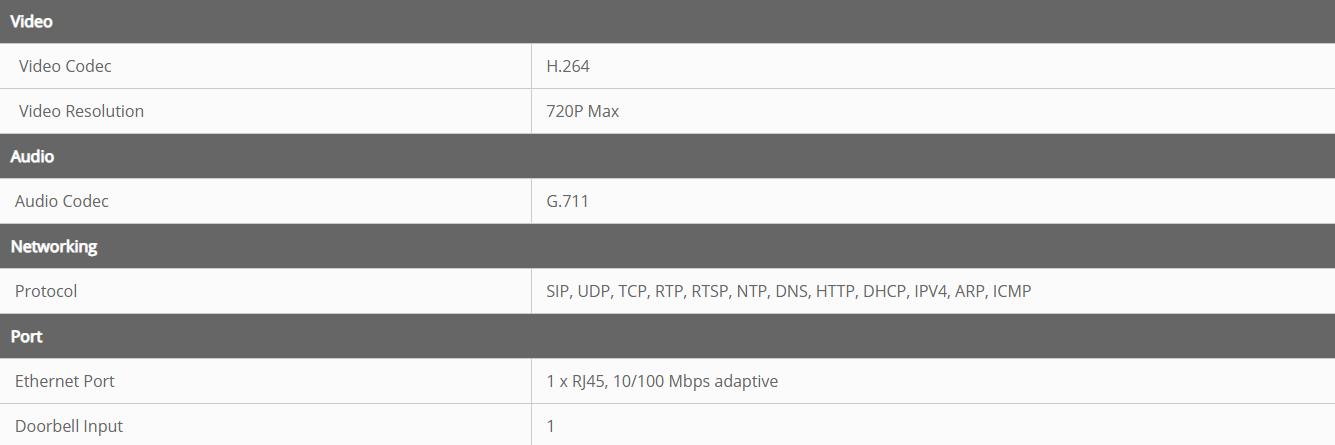Click the H.264 codec value

pos(568,66)
